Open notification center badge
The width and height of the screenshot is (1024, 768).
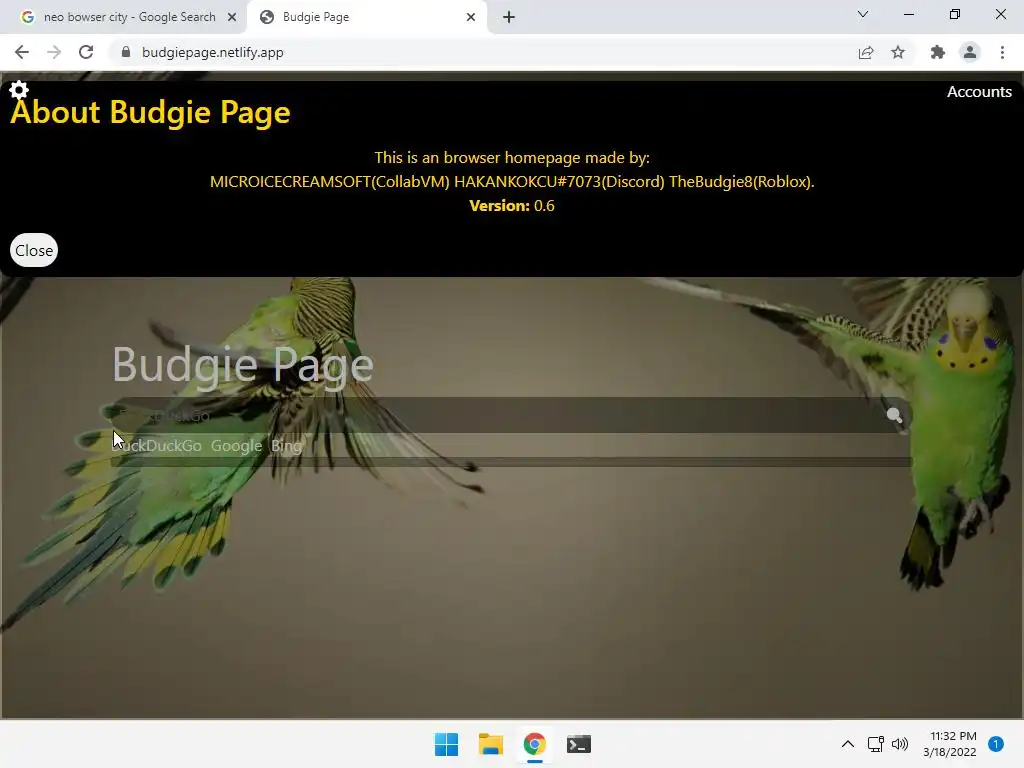(996, 744)
